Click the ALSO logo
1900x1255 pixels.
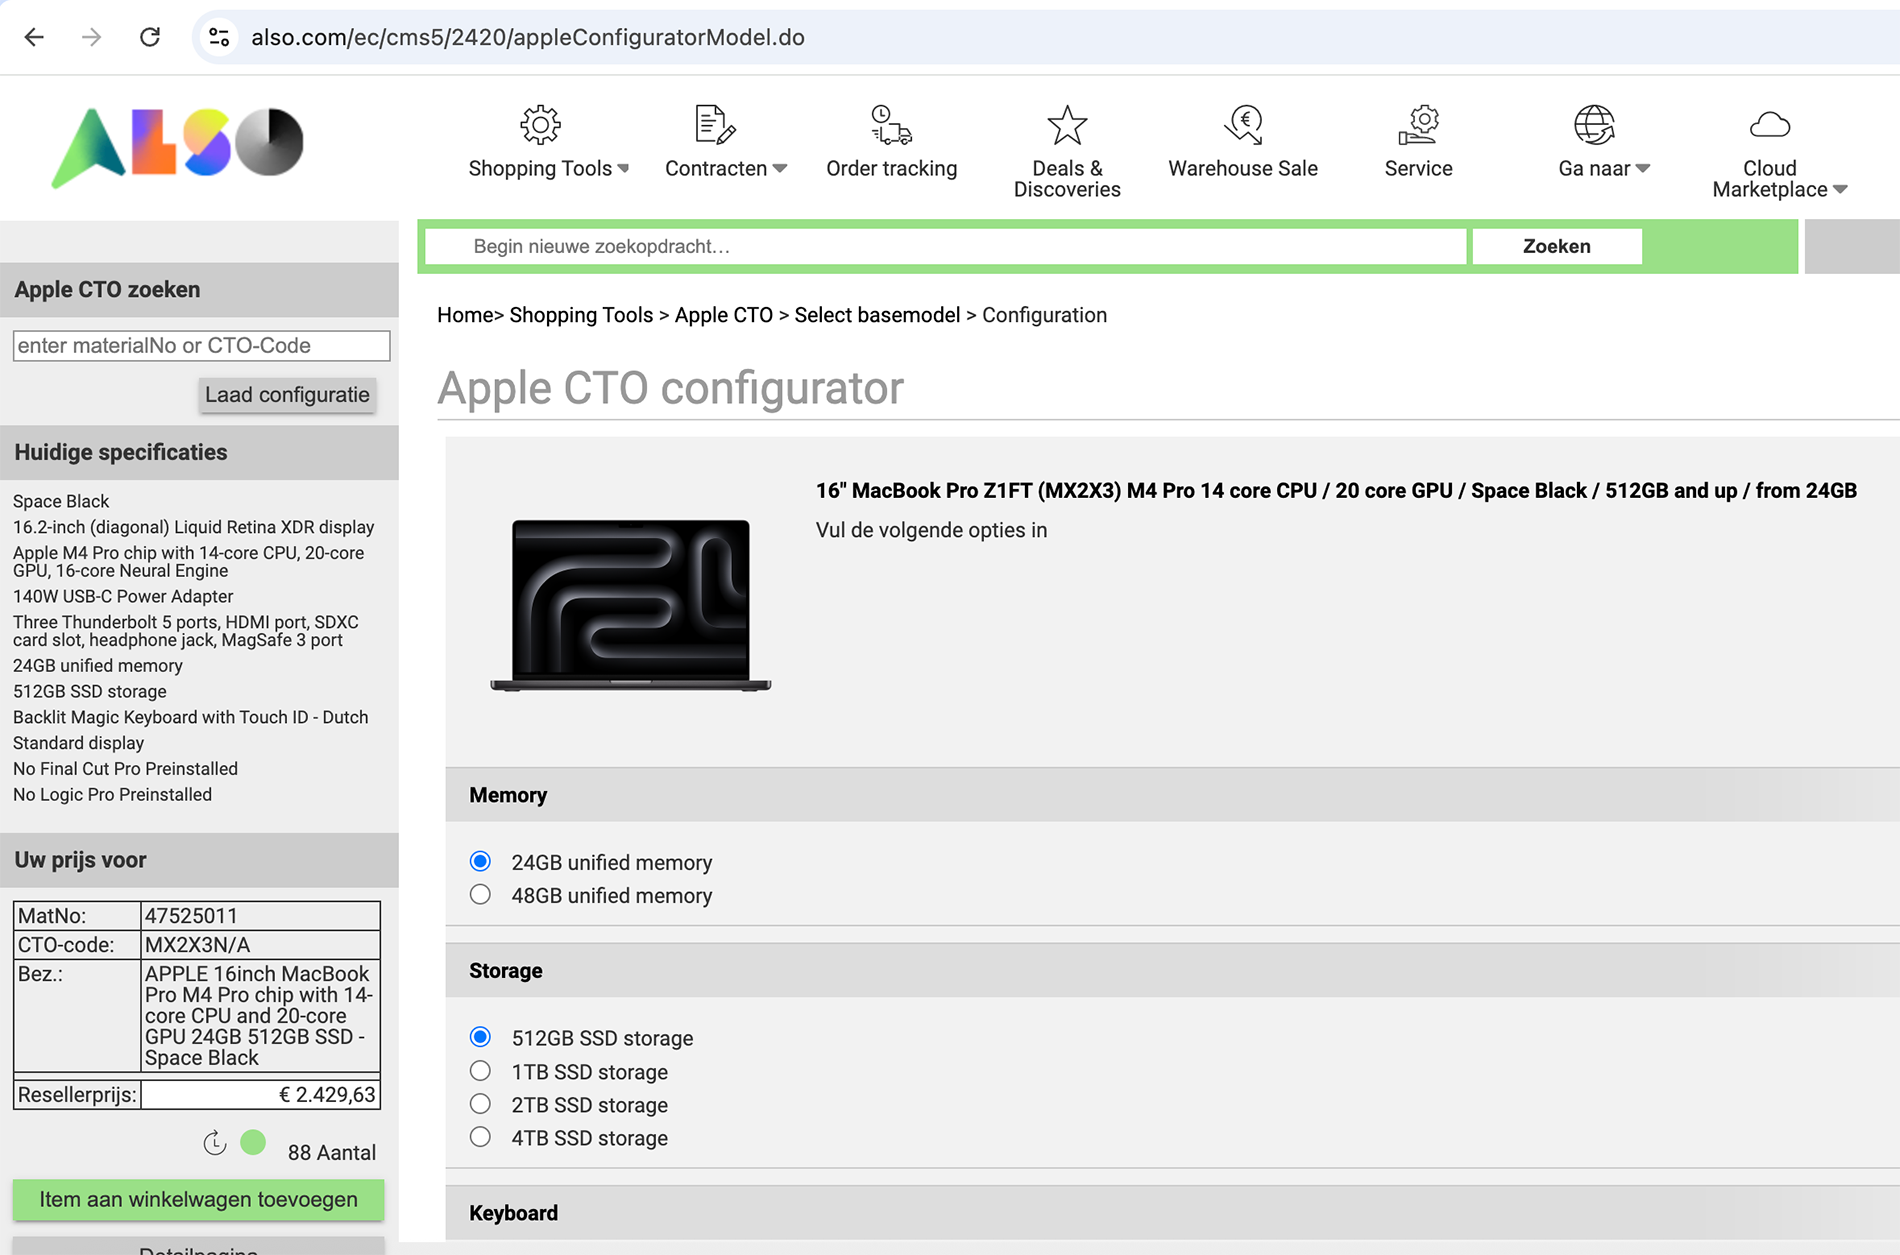point(177,146)
